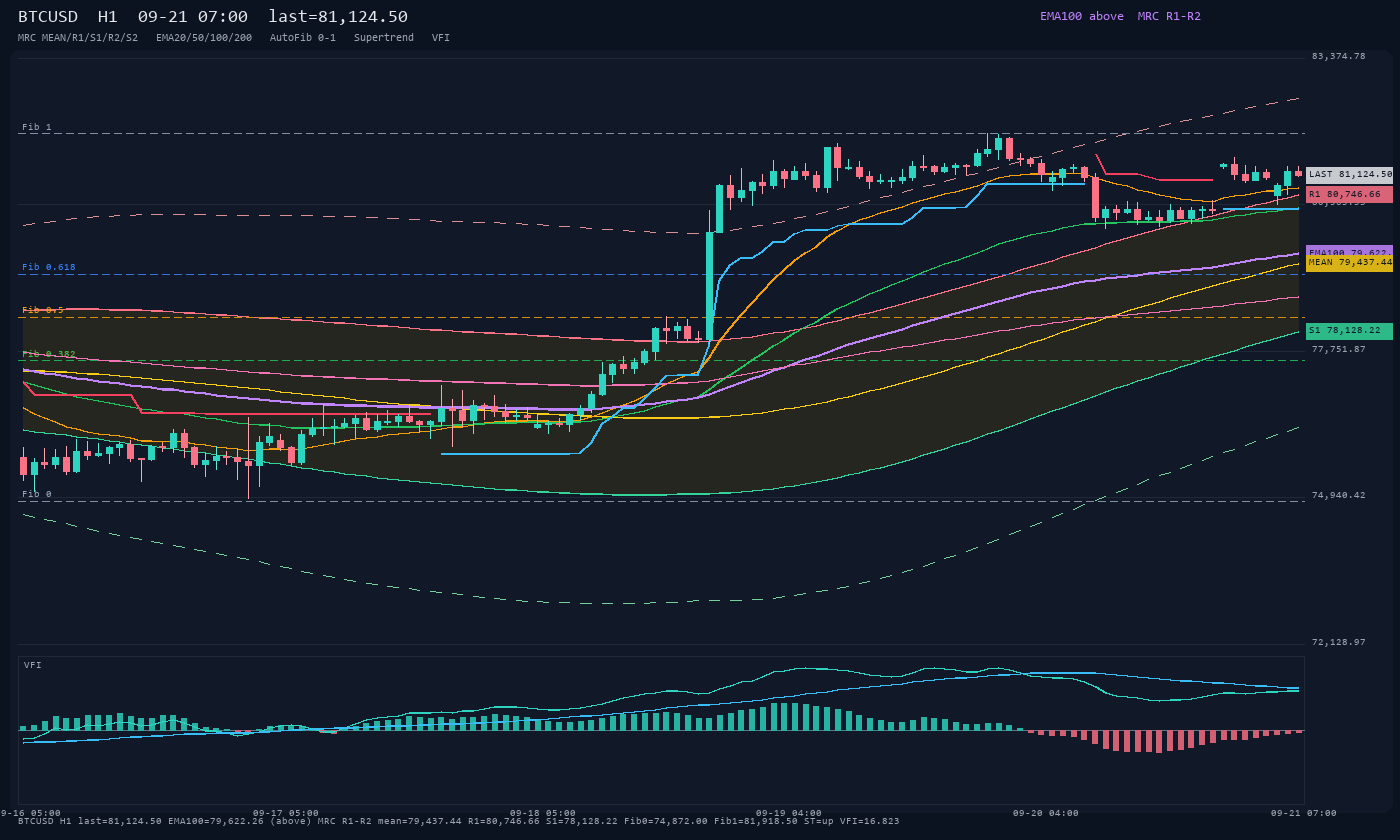
Task: Click the 74,940.42 price axis value
Action: pos(1338,495)
